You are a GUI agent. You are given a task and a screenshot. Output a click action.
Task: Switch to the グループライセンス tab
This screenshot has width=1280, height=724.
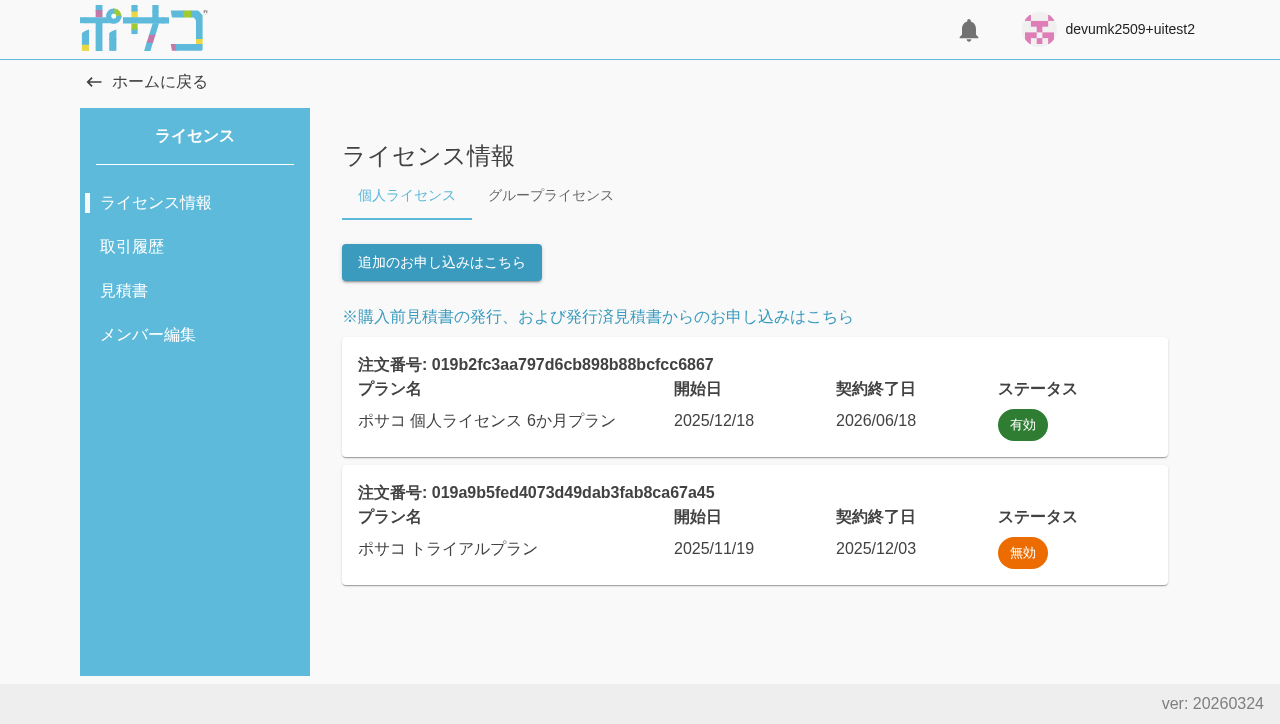[x=551, y=196]
